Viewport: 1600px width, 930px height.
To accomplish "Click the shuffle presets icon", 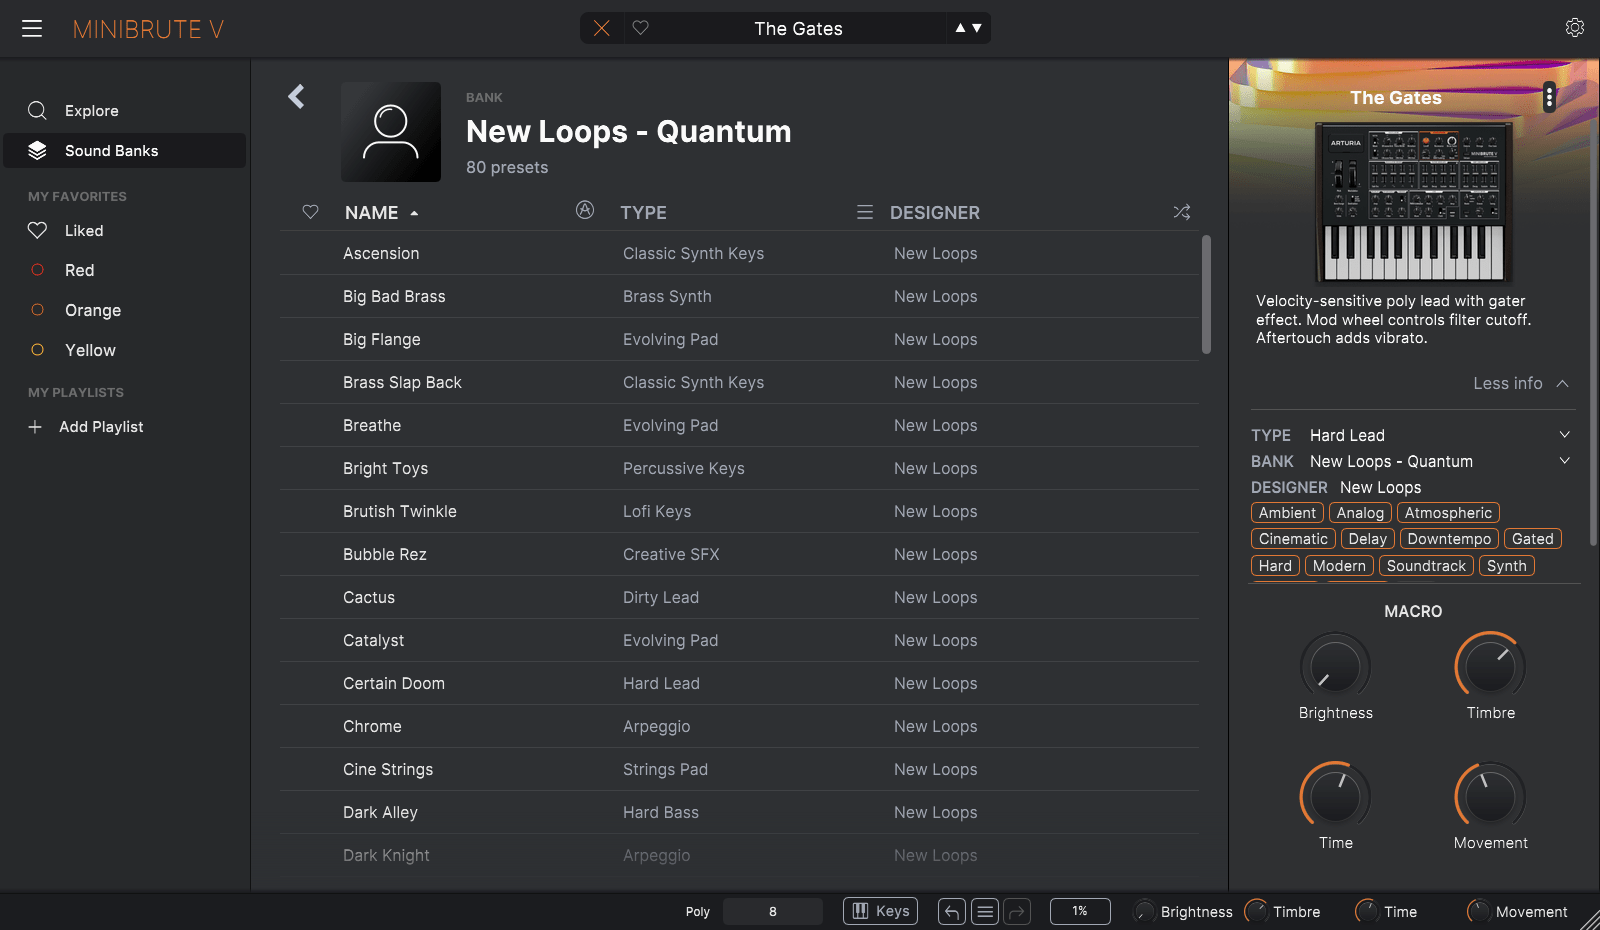I will coord(1181,212).
